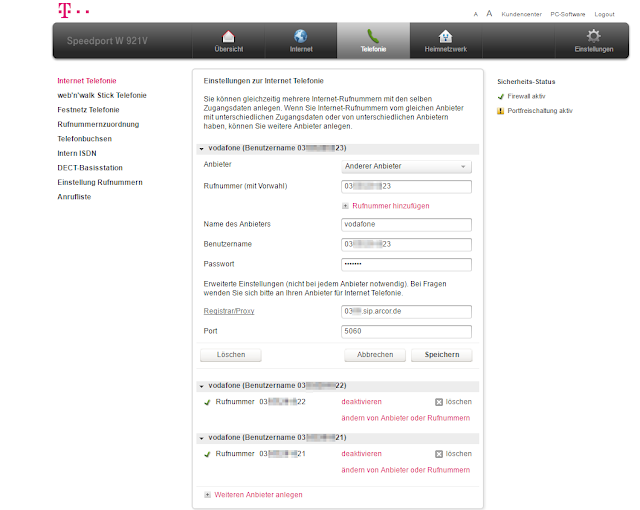The width and height of the screenshot is (640, 510).
Task: Click the Portfreischaltung aktiv status text
Action: coord(540,111)
